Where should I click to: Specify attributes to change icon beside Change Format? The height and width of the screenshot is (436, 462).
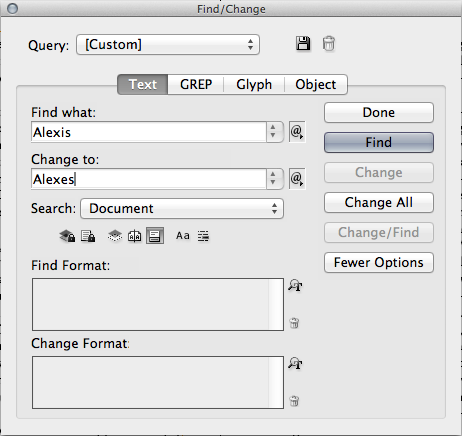pos(295,363)
